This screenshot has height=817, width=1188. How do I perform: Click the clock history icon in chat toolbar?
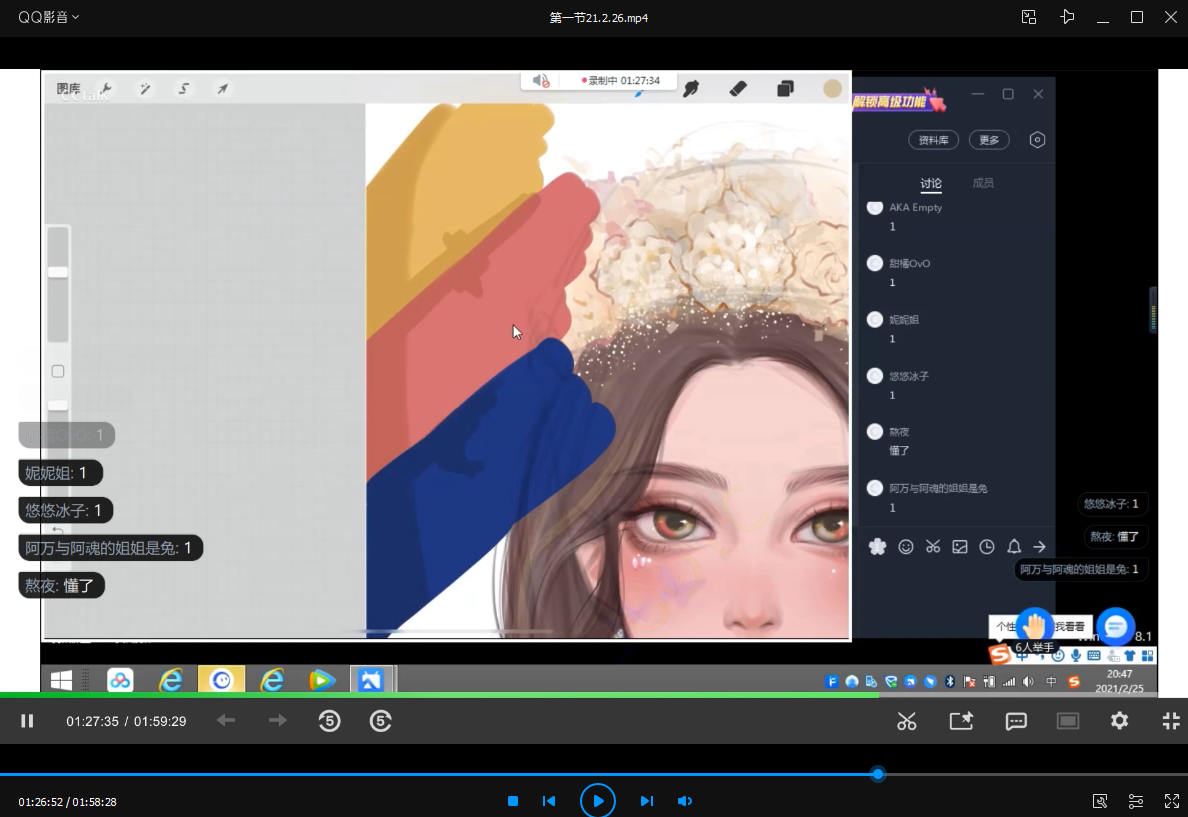[986, 546]
